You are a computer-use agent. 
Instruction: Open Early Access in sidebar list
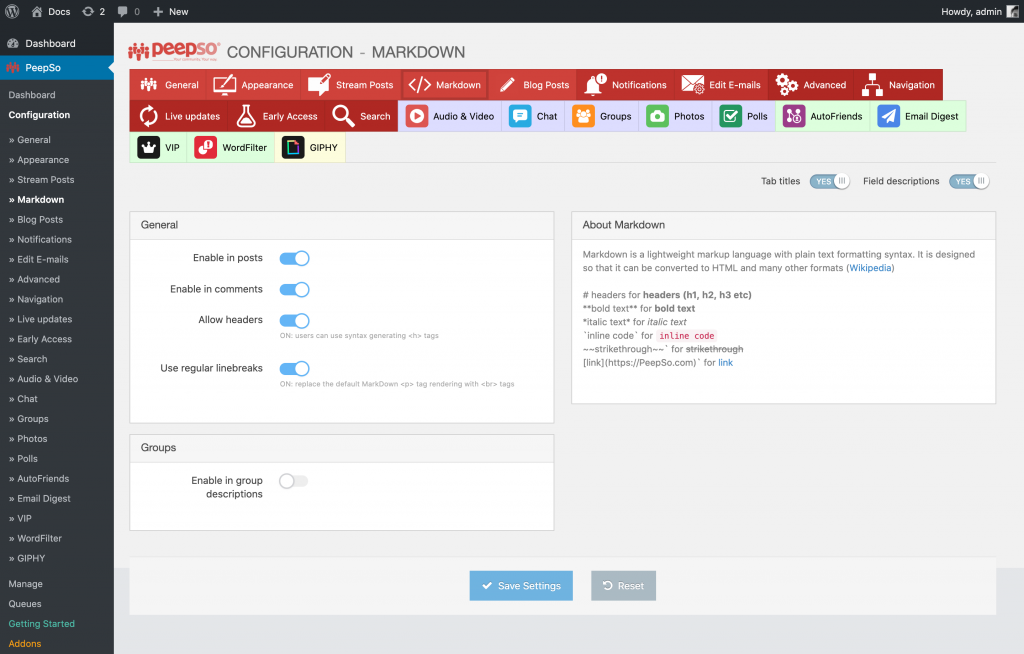[x=44, y=339]
